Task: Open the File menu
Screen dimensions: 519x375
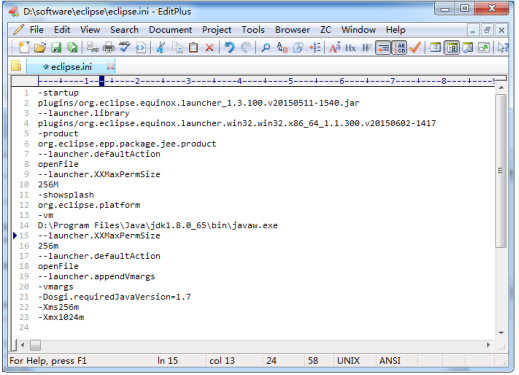Action: click(x=37, y=30)
